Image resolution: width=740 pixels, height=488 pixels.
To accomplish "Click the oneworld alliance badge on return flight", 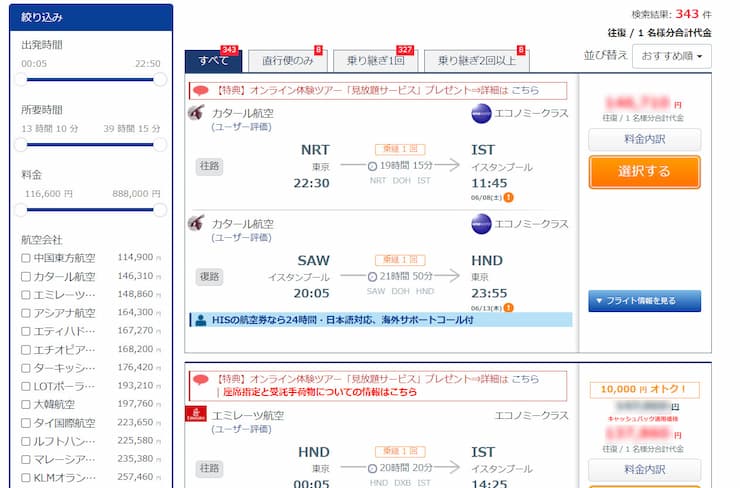I will pyautogui.click(x=481, y=224).
